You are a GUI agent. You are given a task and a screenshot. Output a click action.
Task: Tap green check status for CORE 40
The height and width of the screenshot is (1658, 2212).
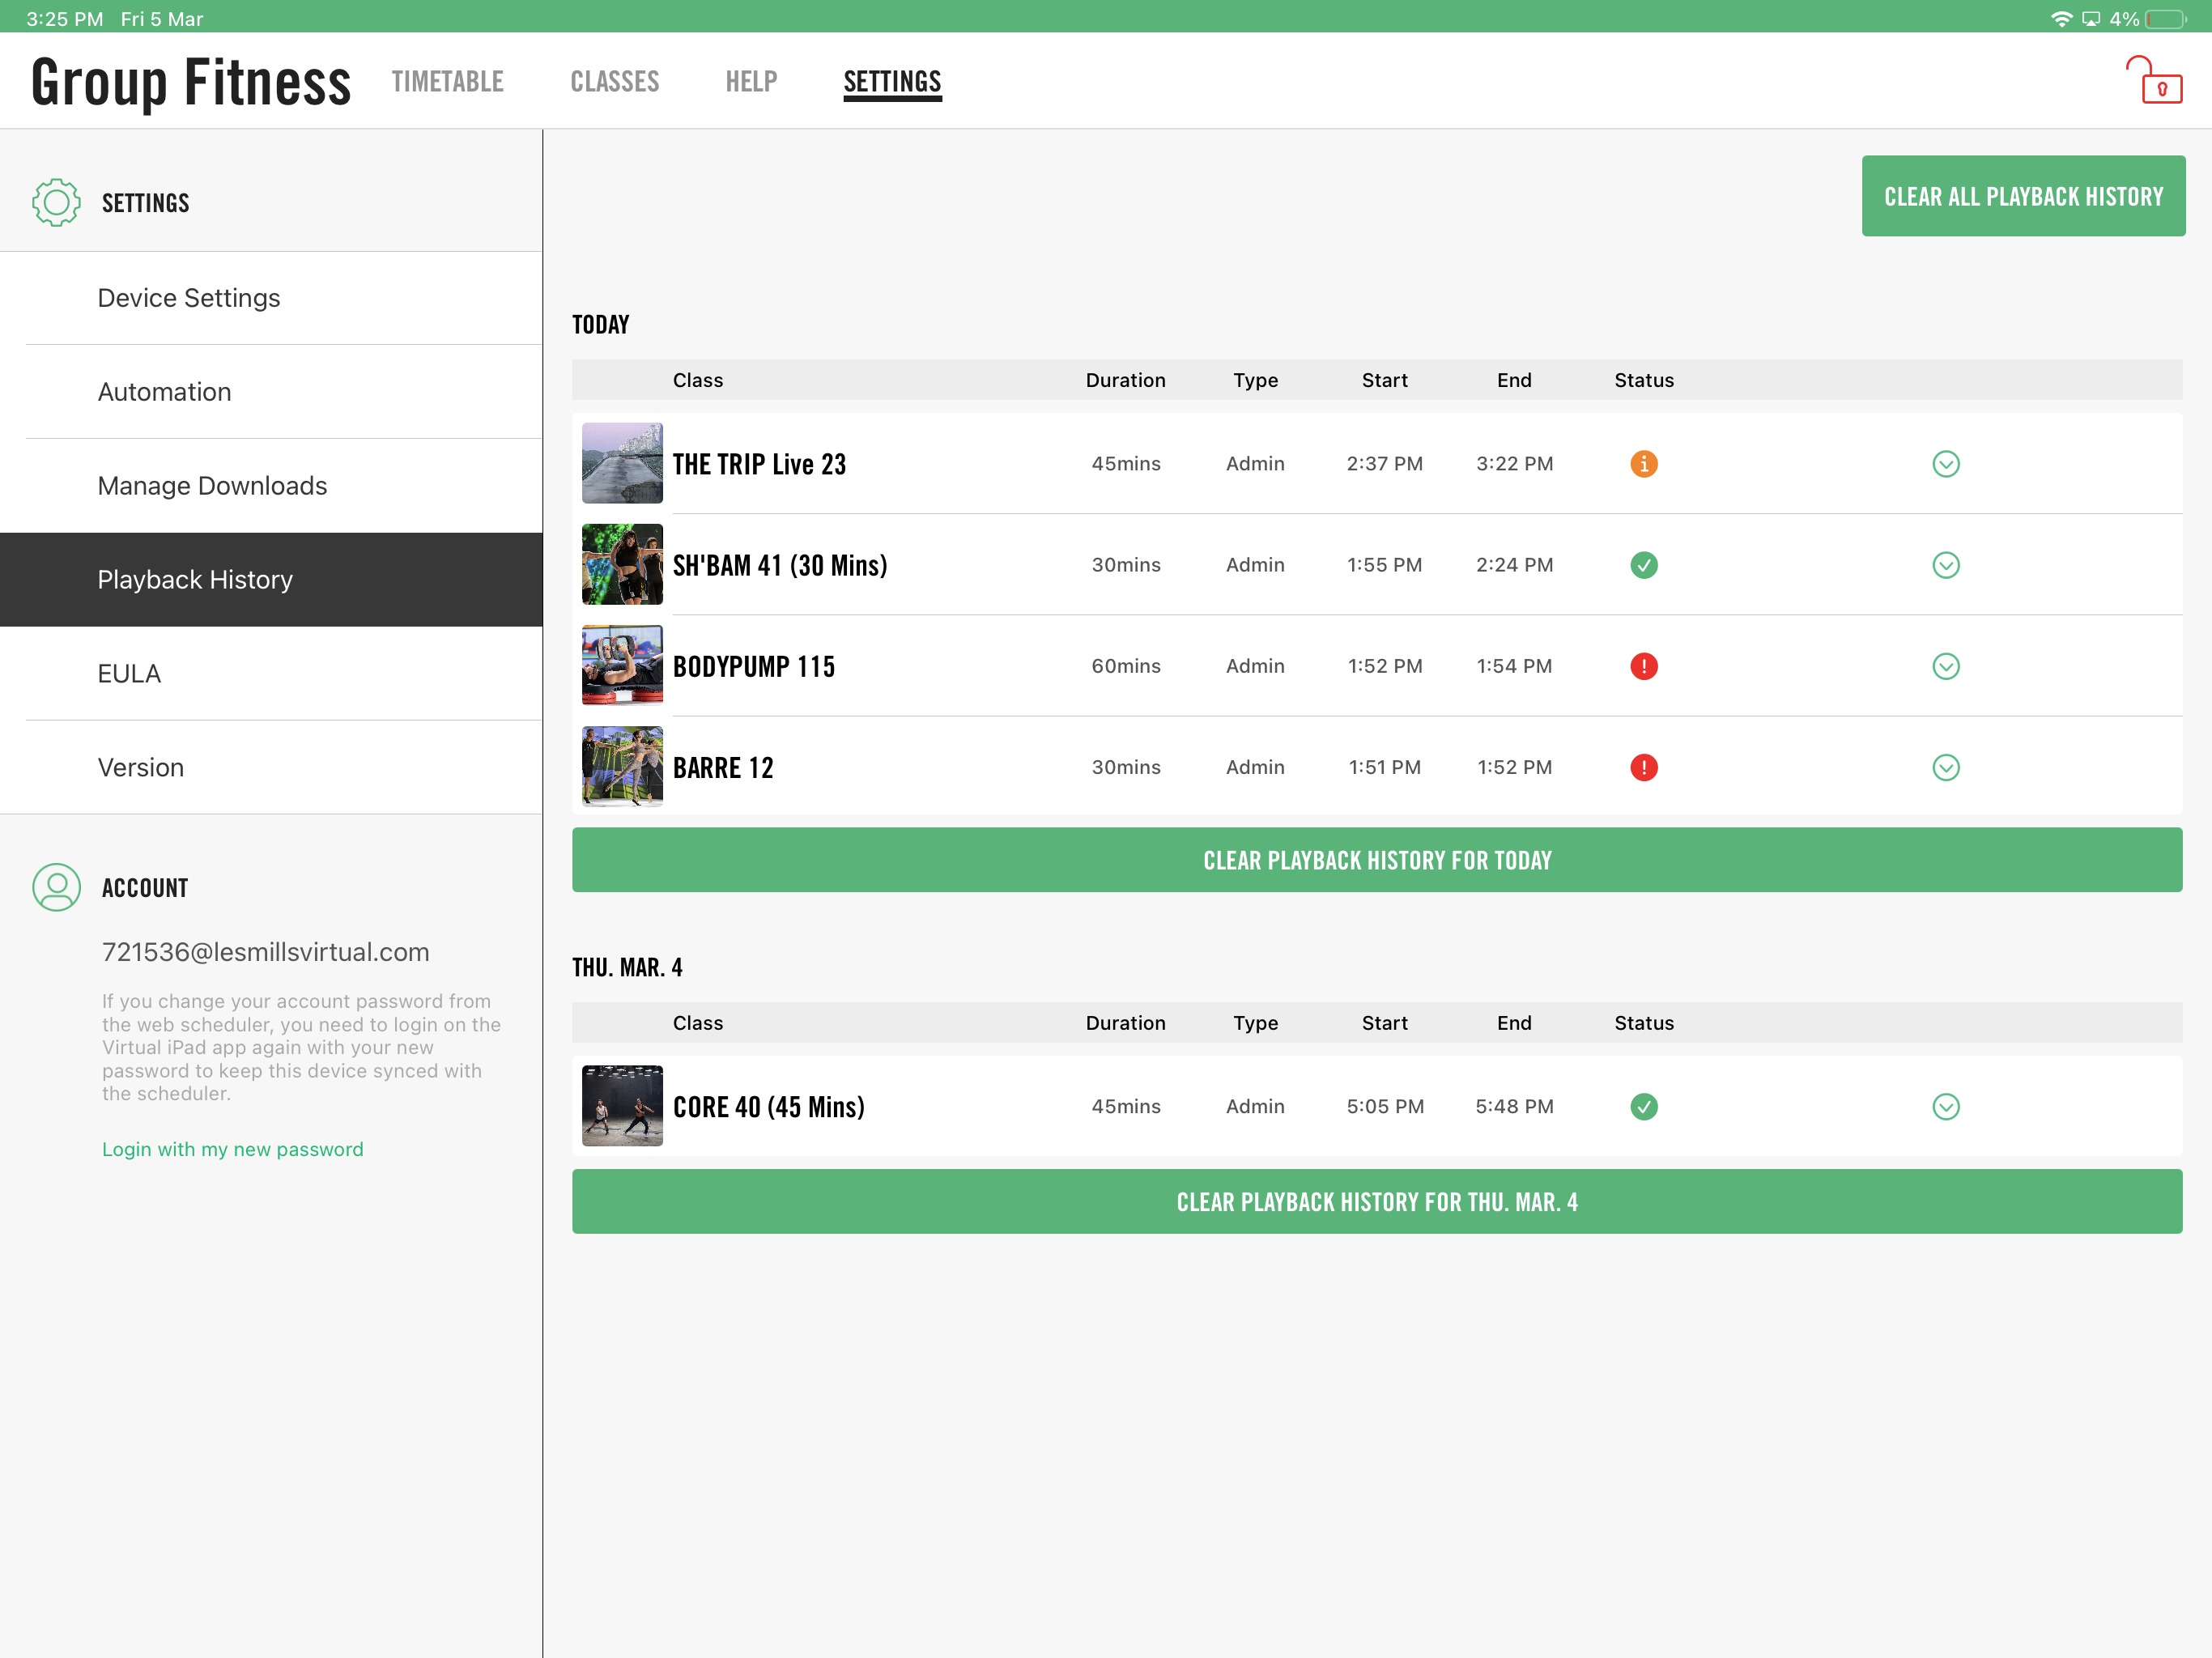pos(1643,1106)
